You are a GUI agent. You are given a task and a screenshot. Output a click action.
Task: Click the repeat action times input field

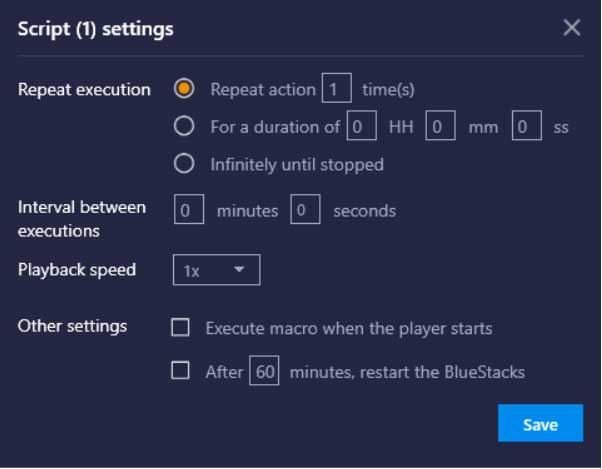(336, 89)
